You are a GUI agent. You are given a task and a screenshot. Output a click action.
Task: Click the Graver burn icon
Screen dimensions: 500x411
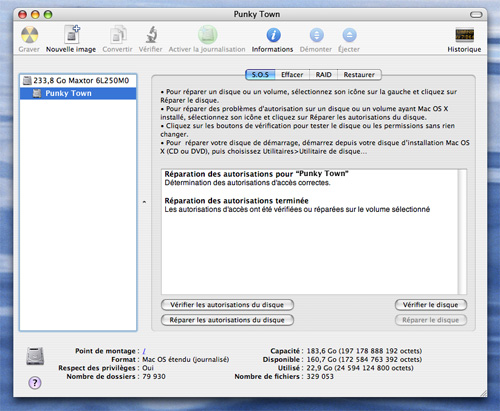[29, 35]
